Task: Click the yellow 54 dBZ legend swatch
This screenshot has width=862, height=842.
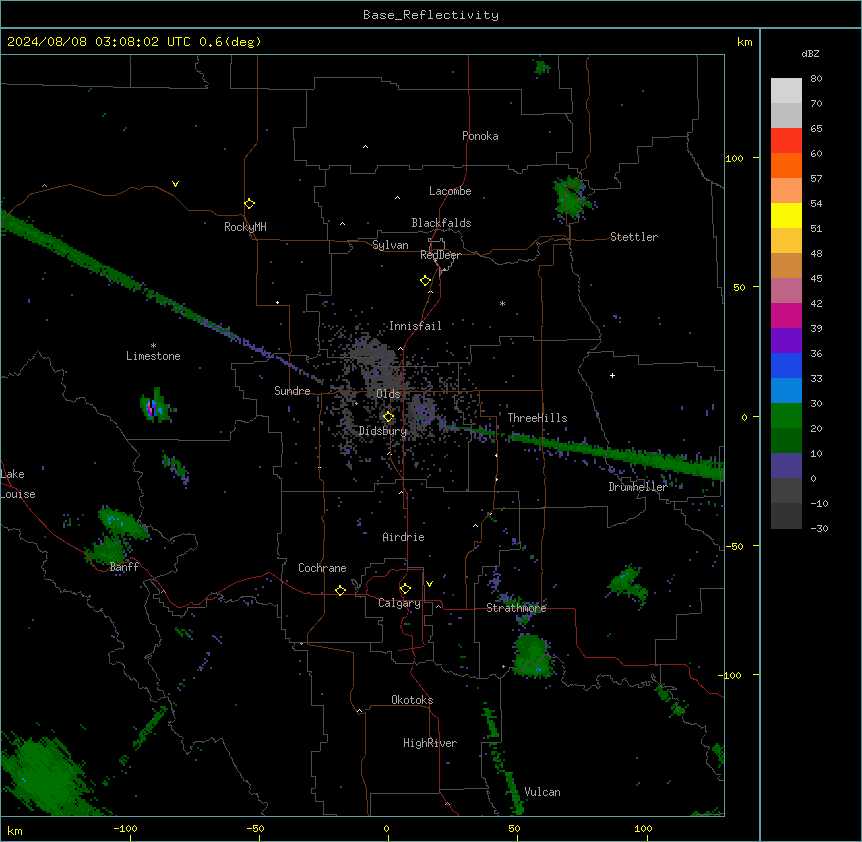Action: (786, 215)
